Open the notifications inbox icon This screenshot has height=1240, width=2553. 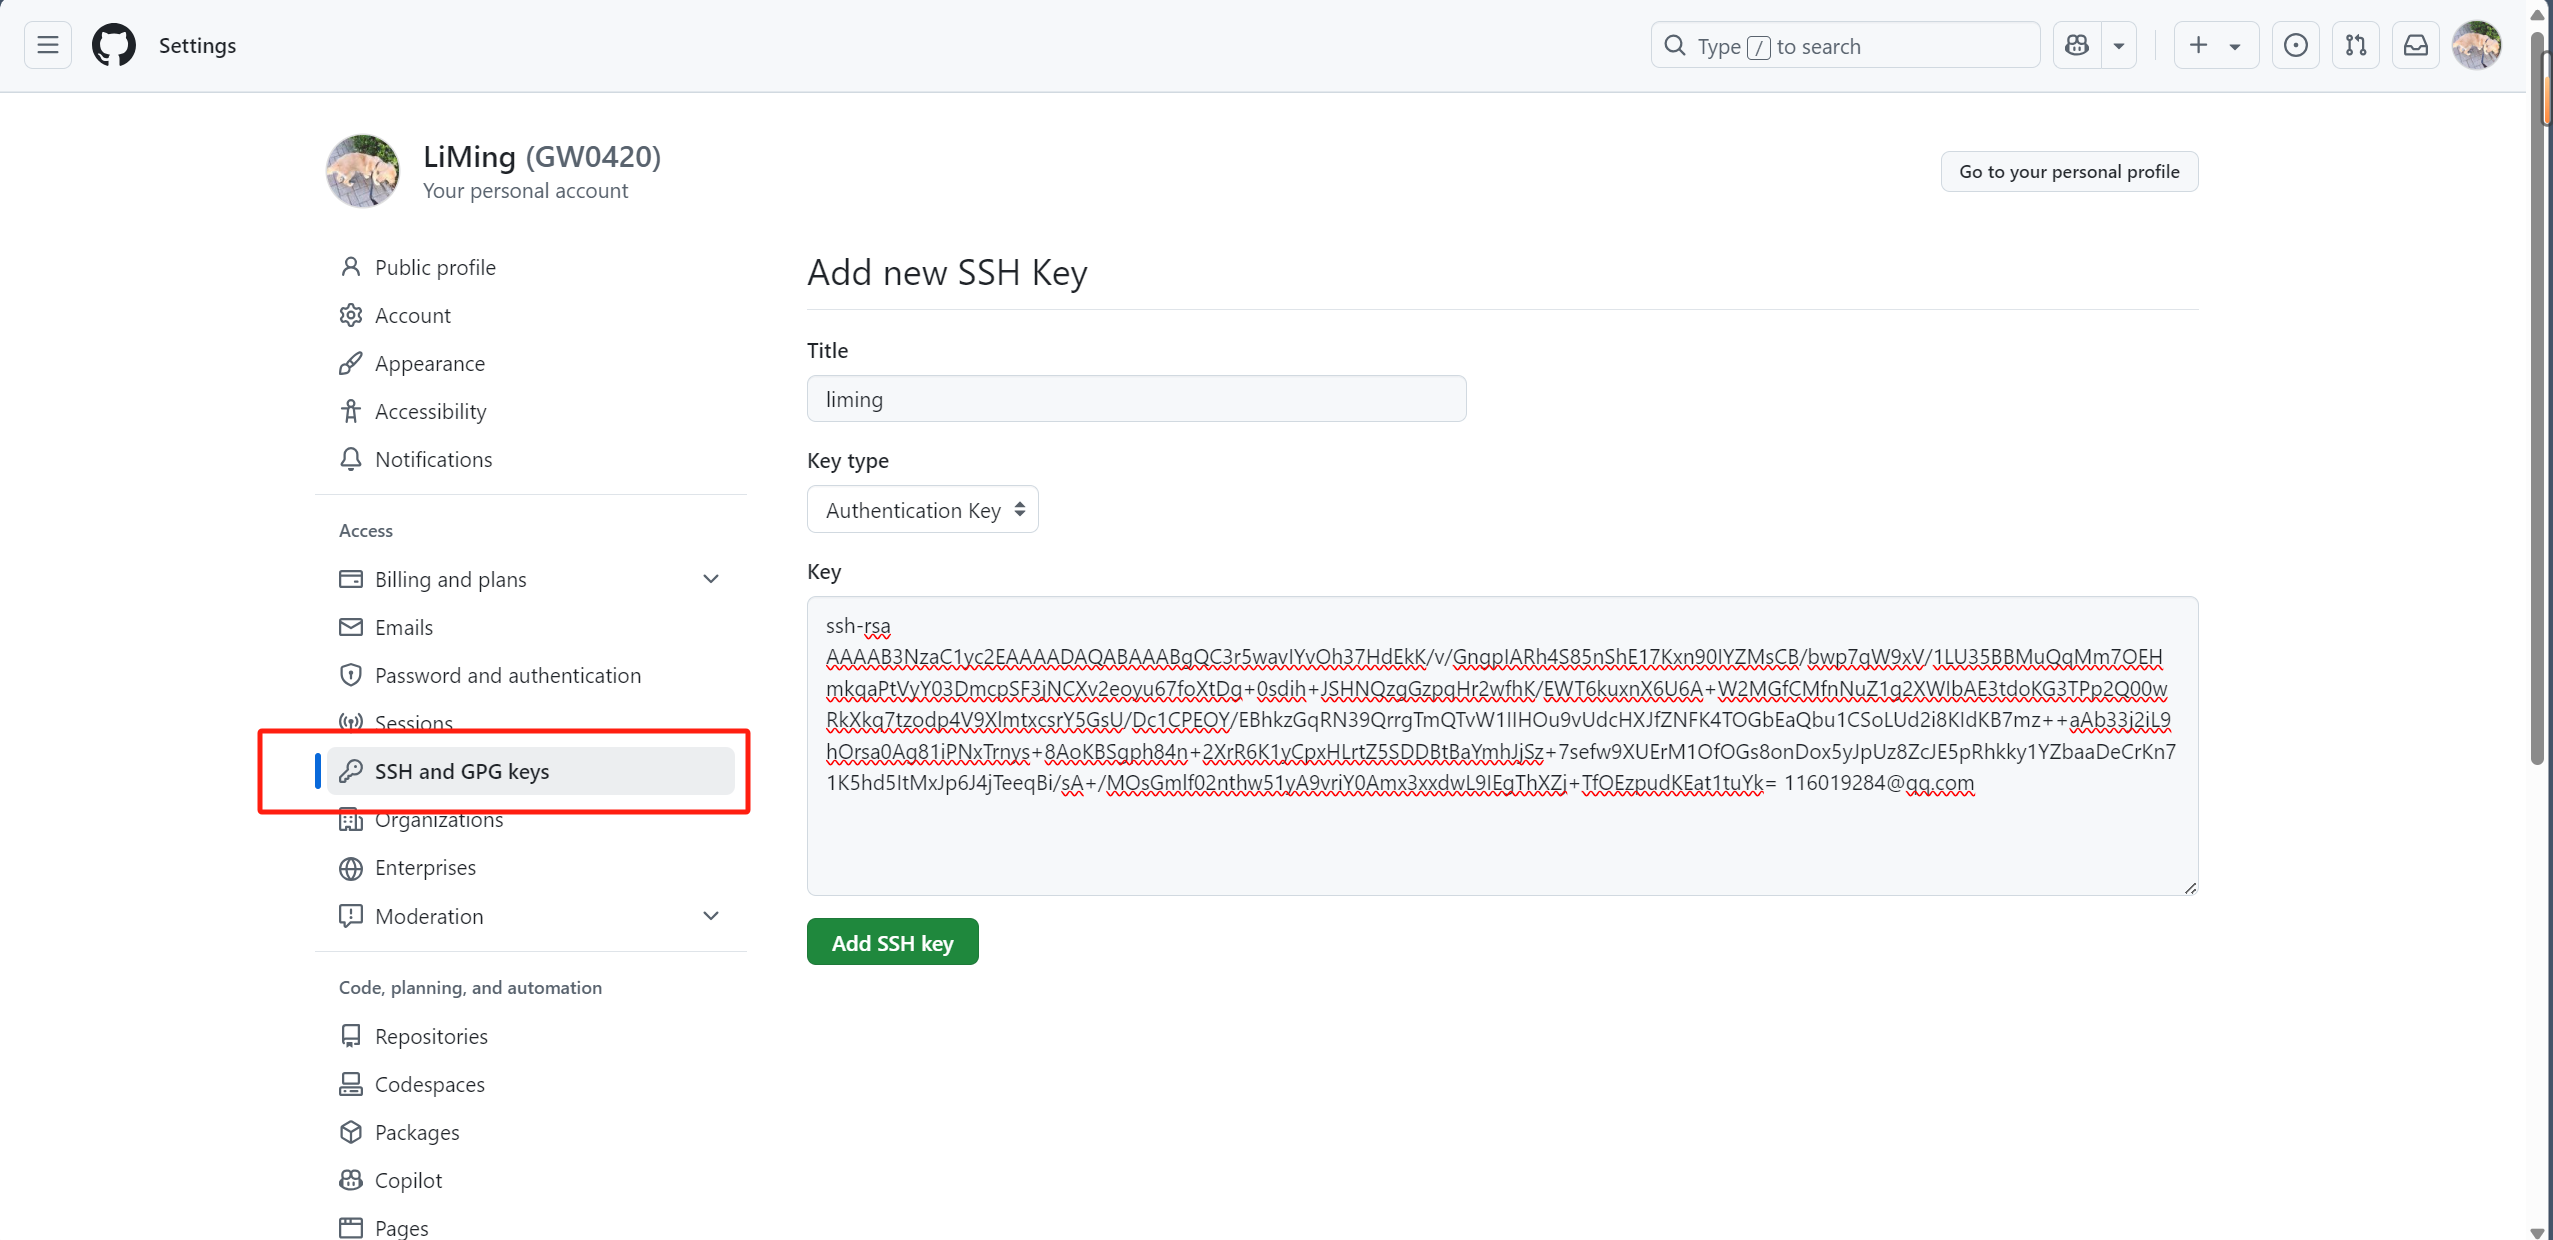(x=2415, y=46)
